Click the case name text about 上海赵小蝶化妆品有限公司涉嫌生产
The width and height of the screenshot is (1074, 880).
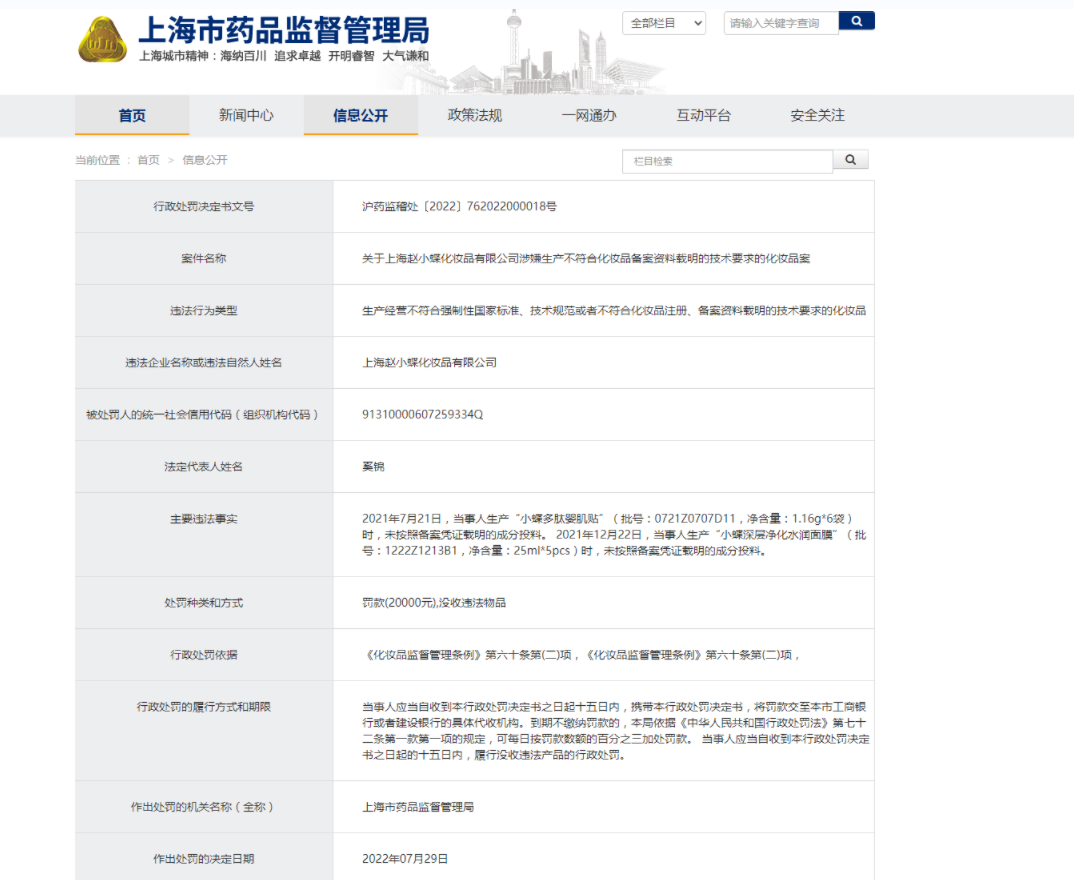tap(586, 259)
